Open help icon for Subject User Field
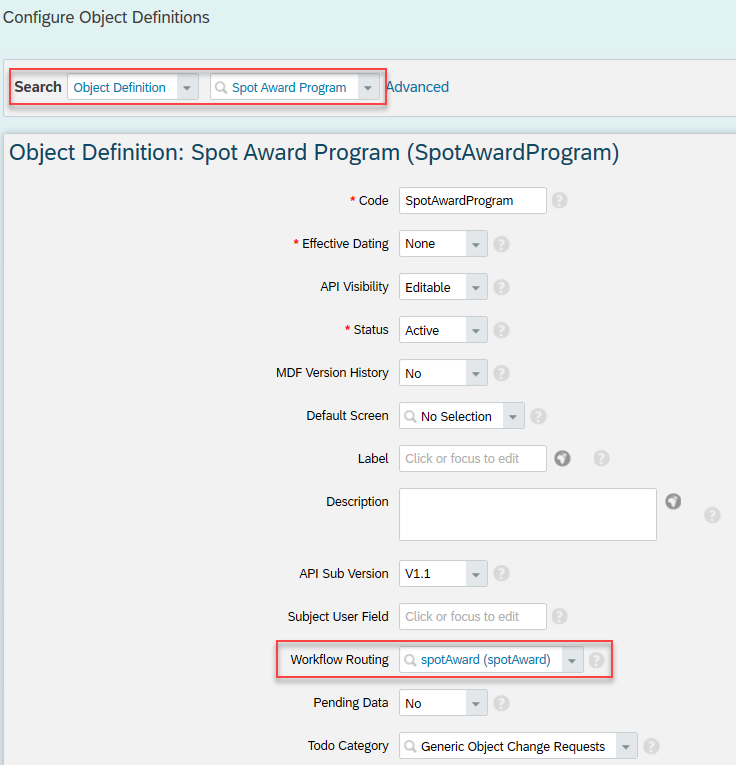 pyautogui.click(x=559, y=616)
